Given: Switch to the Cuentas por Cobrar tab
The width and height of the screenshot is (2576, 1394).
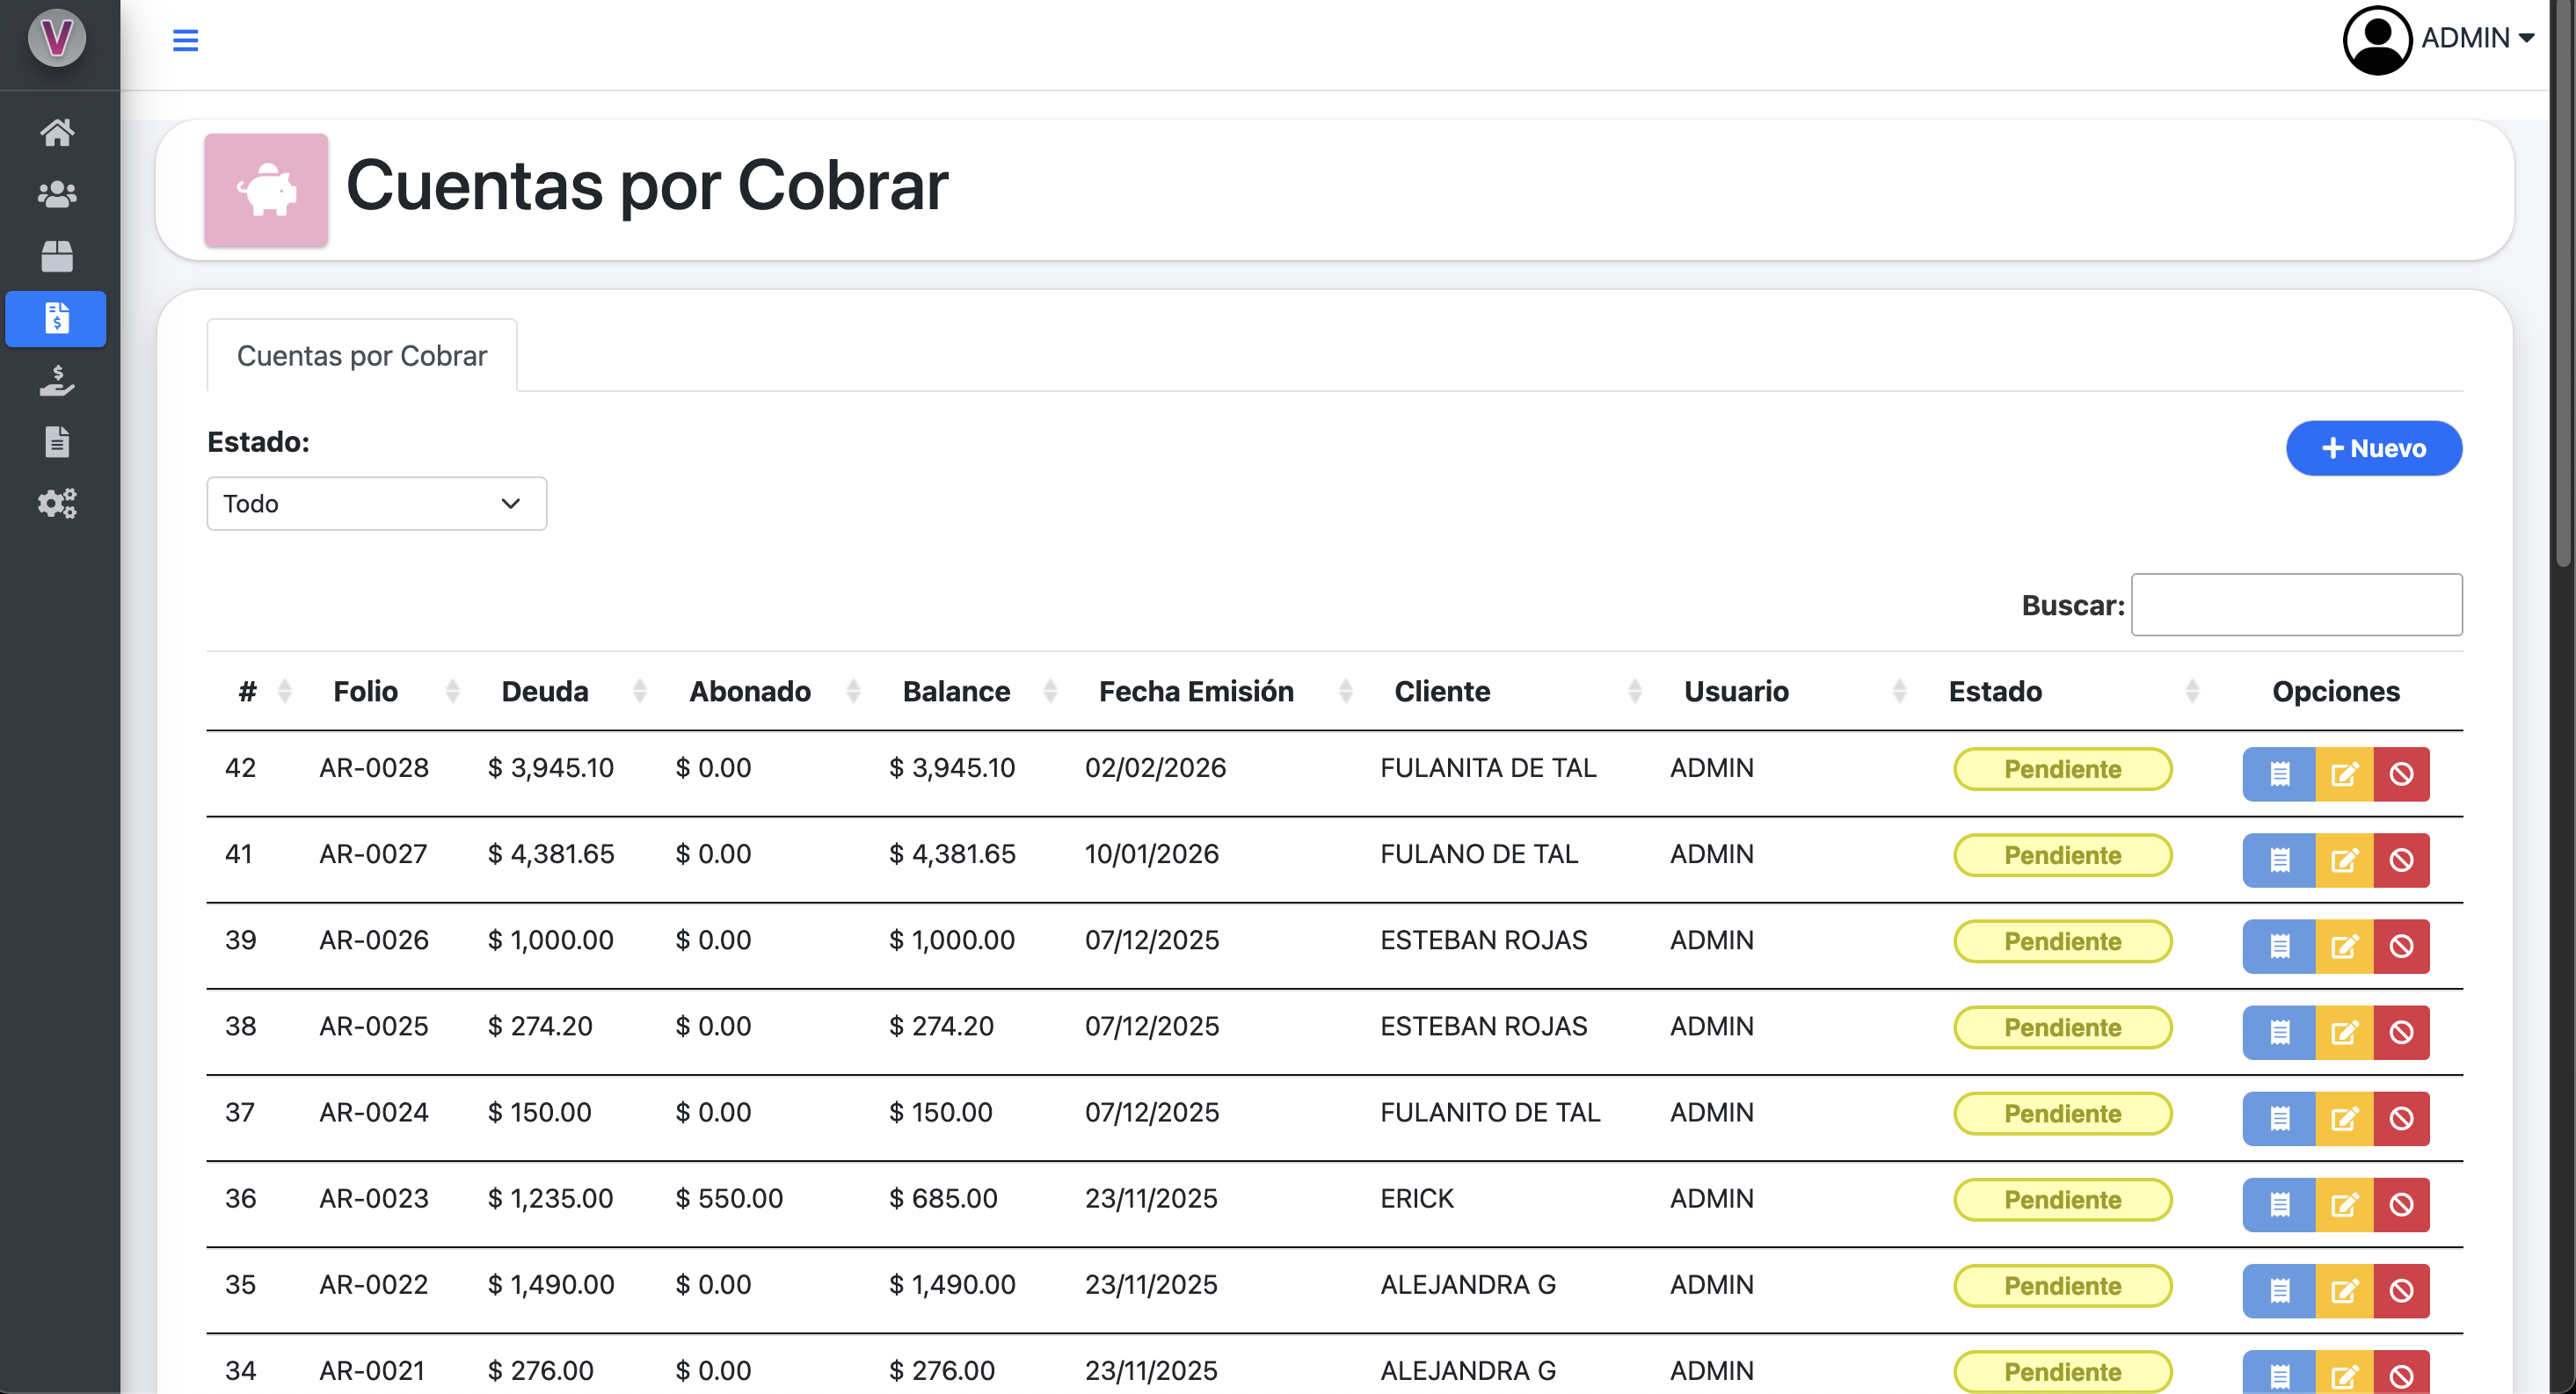Looking at the screenshot, I should click(x=361, y=355).
